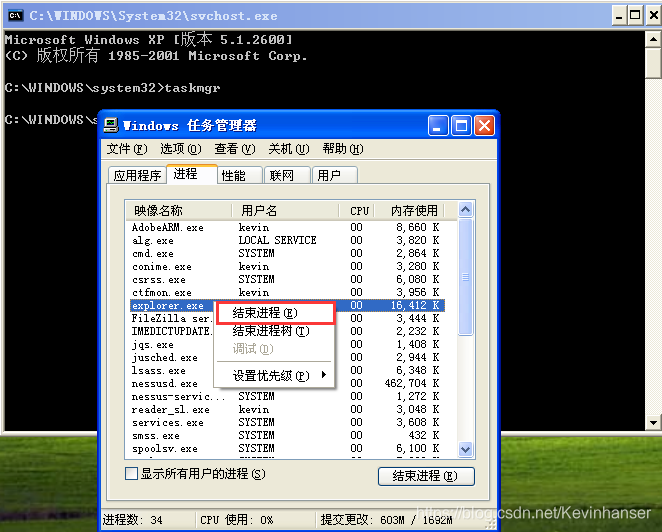Image resolution: width=662 pixels, height=532 pixels.
Task: Click cmd window scroll down arrow
Action: [653, 422]
